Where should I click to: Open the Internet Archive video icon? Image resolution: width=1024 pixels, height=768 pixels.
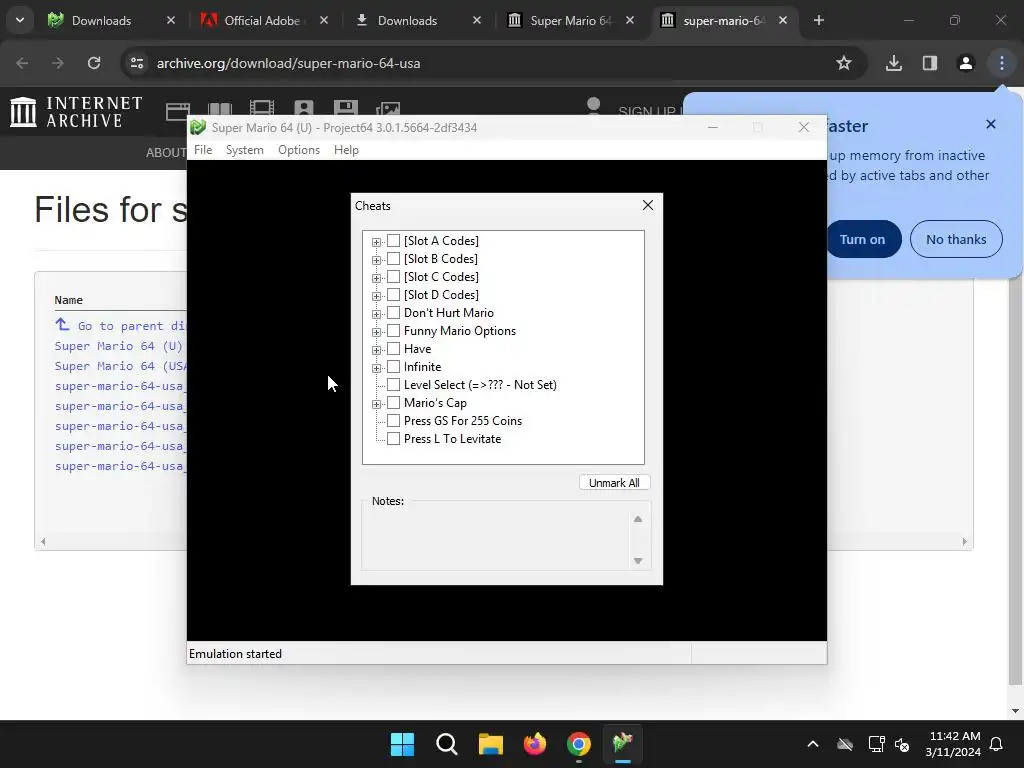click(x=262, y=108)
